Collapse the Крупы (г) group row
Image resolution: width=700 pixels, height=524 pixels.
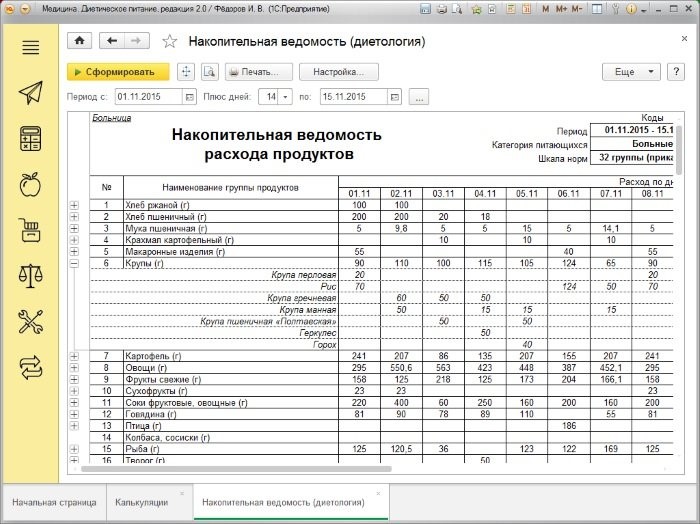pos(74,263)
